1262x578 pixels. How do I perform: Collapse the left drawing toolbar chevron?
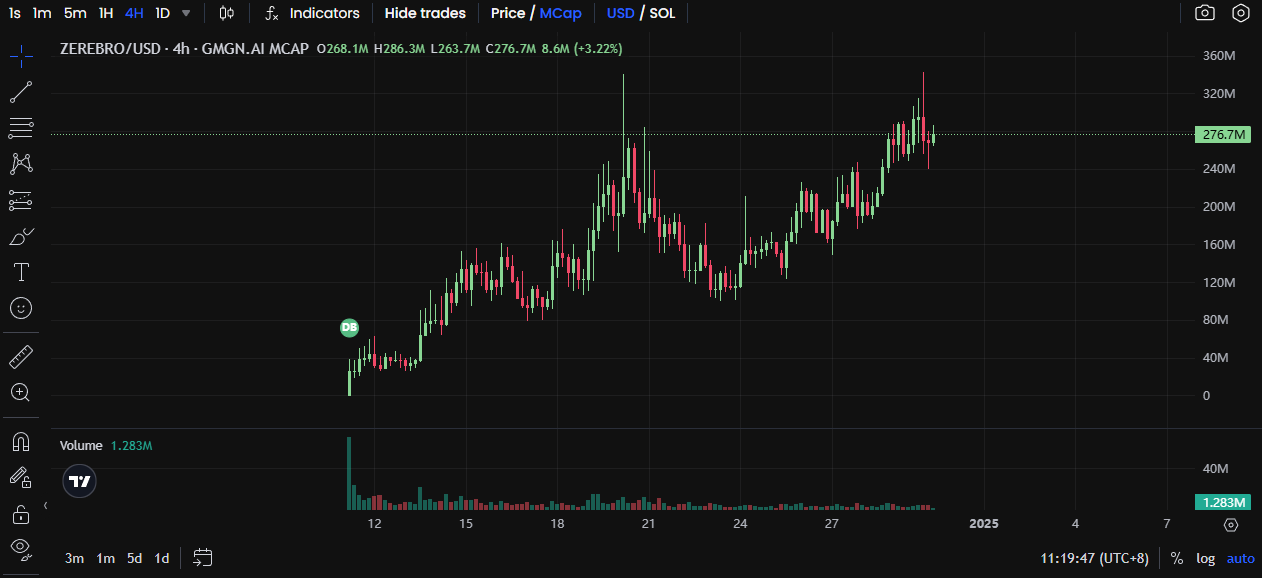coord(45,506)
